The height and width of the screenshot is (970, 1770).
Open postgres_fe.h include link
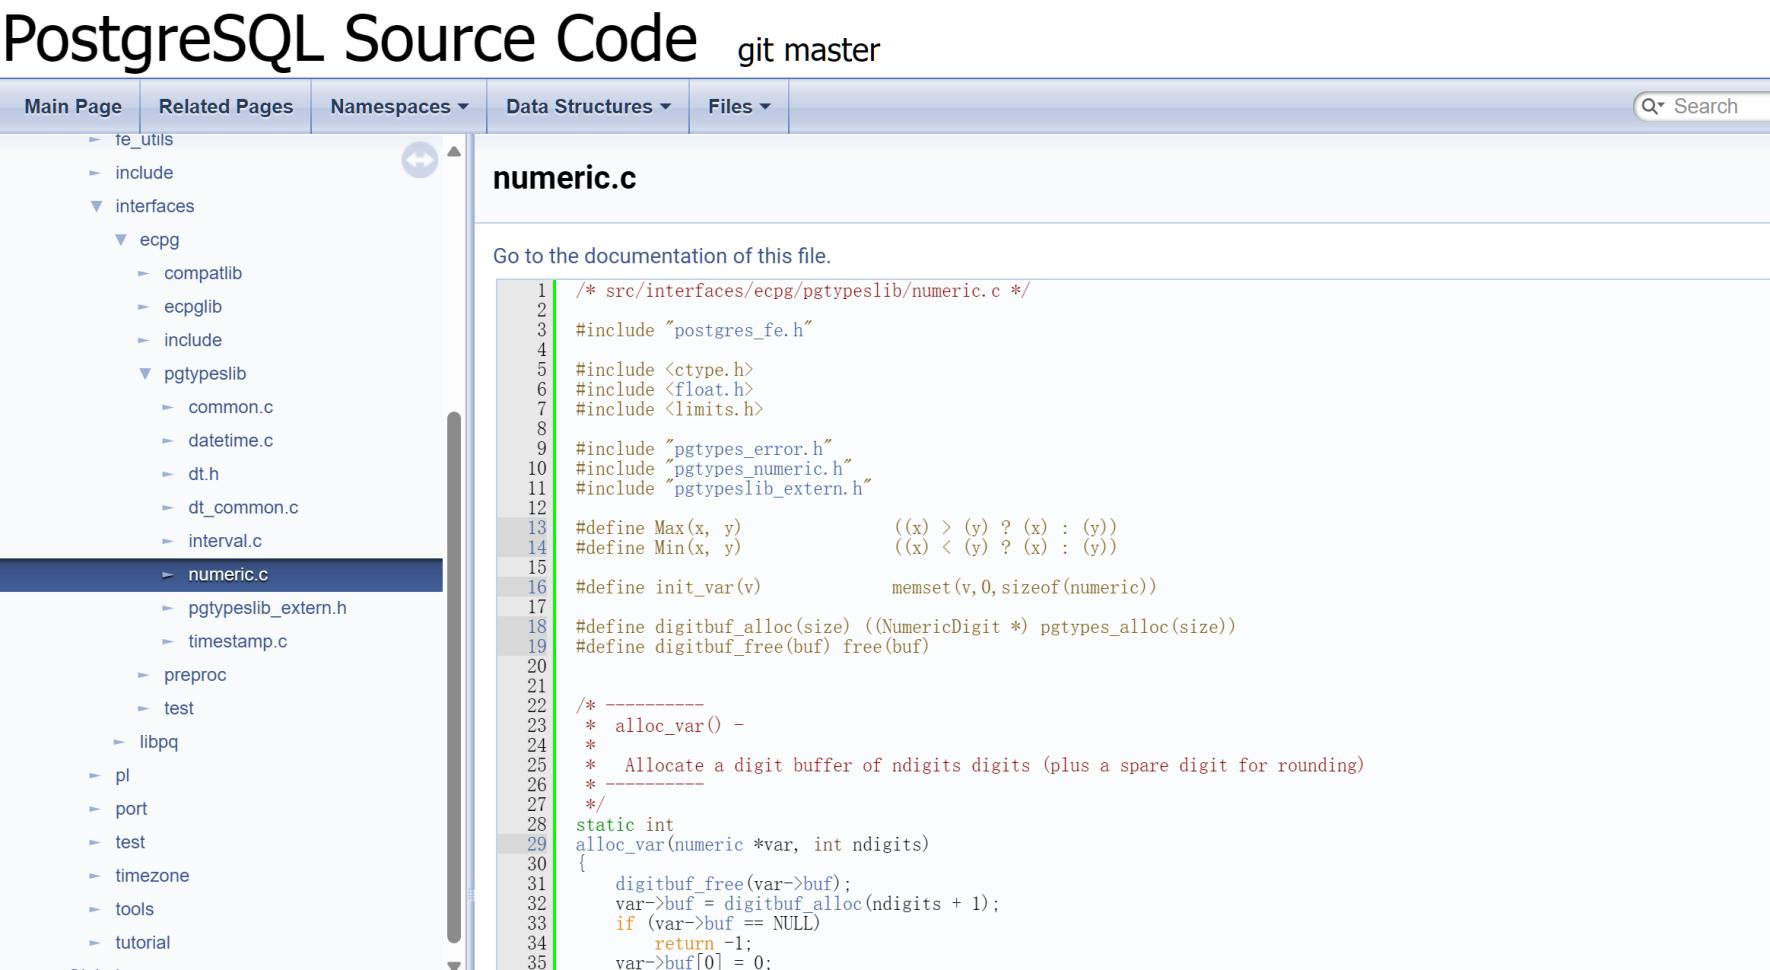click(739, 330)
